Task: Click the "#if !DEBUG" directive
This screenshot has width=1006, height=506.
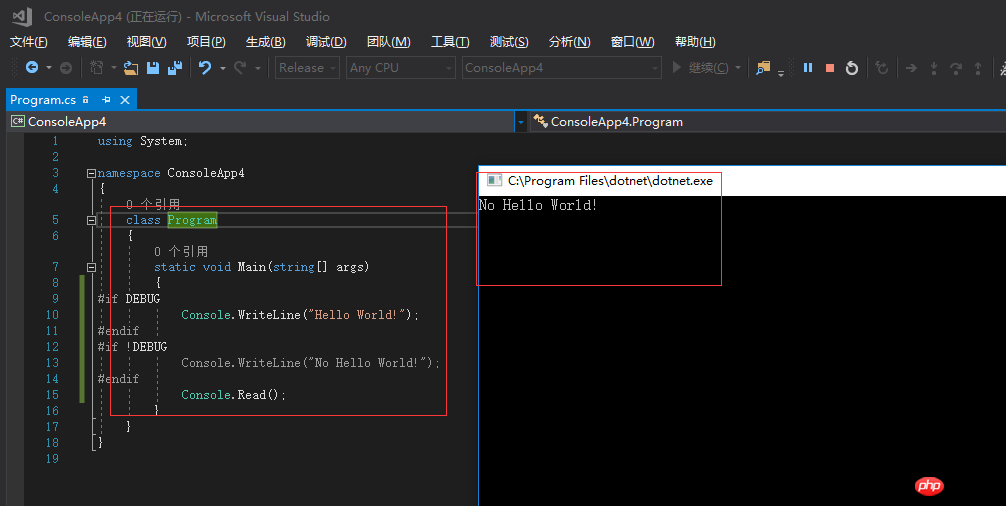Action: pyautogui.click(x=132, y=347)
